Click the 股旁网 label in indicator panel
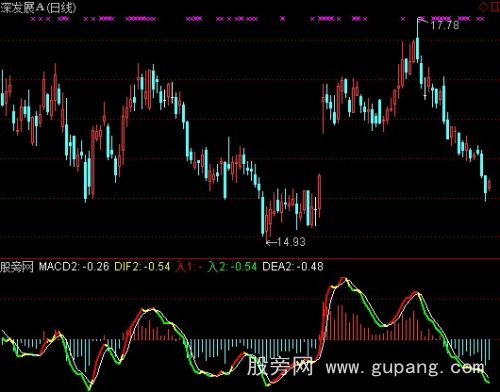500x392 pixels. tap(17, 267)
